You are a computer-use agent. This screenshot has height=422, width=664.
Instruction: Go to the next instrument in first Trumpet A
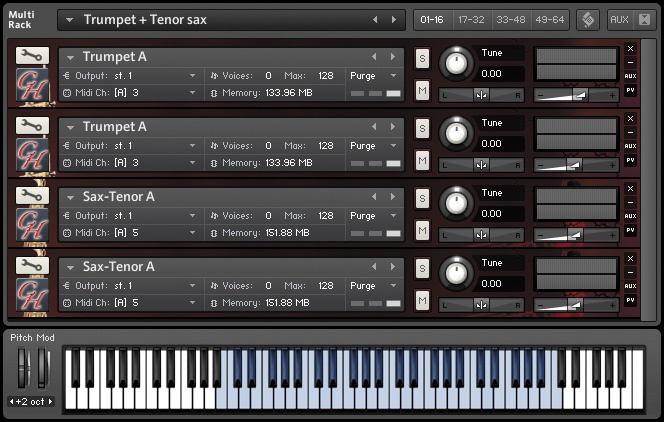393,57
